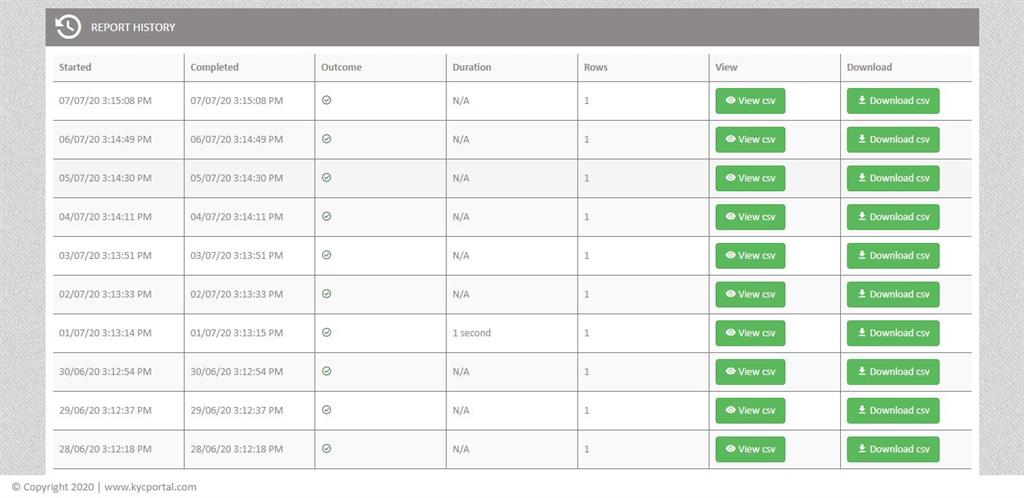View csv for the 30/06/20 report
This screenshot has height=498, width=1024.
(750, 372)
